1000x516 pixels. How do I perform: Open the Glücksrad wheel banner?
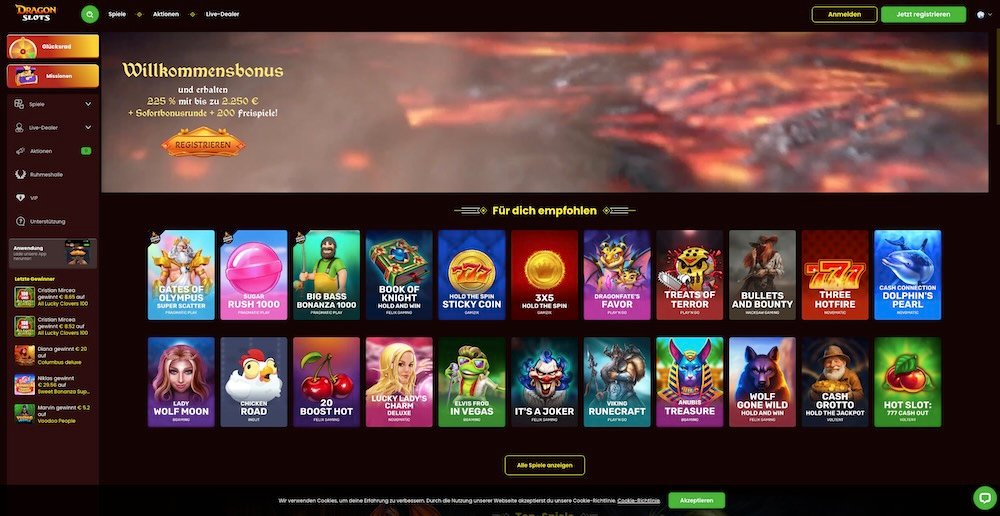click(53, 47)
